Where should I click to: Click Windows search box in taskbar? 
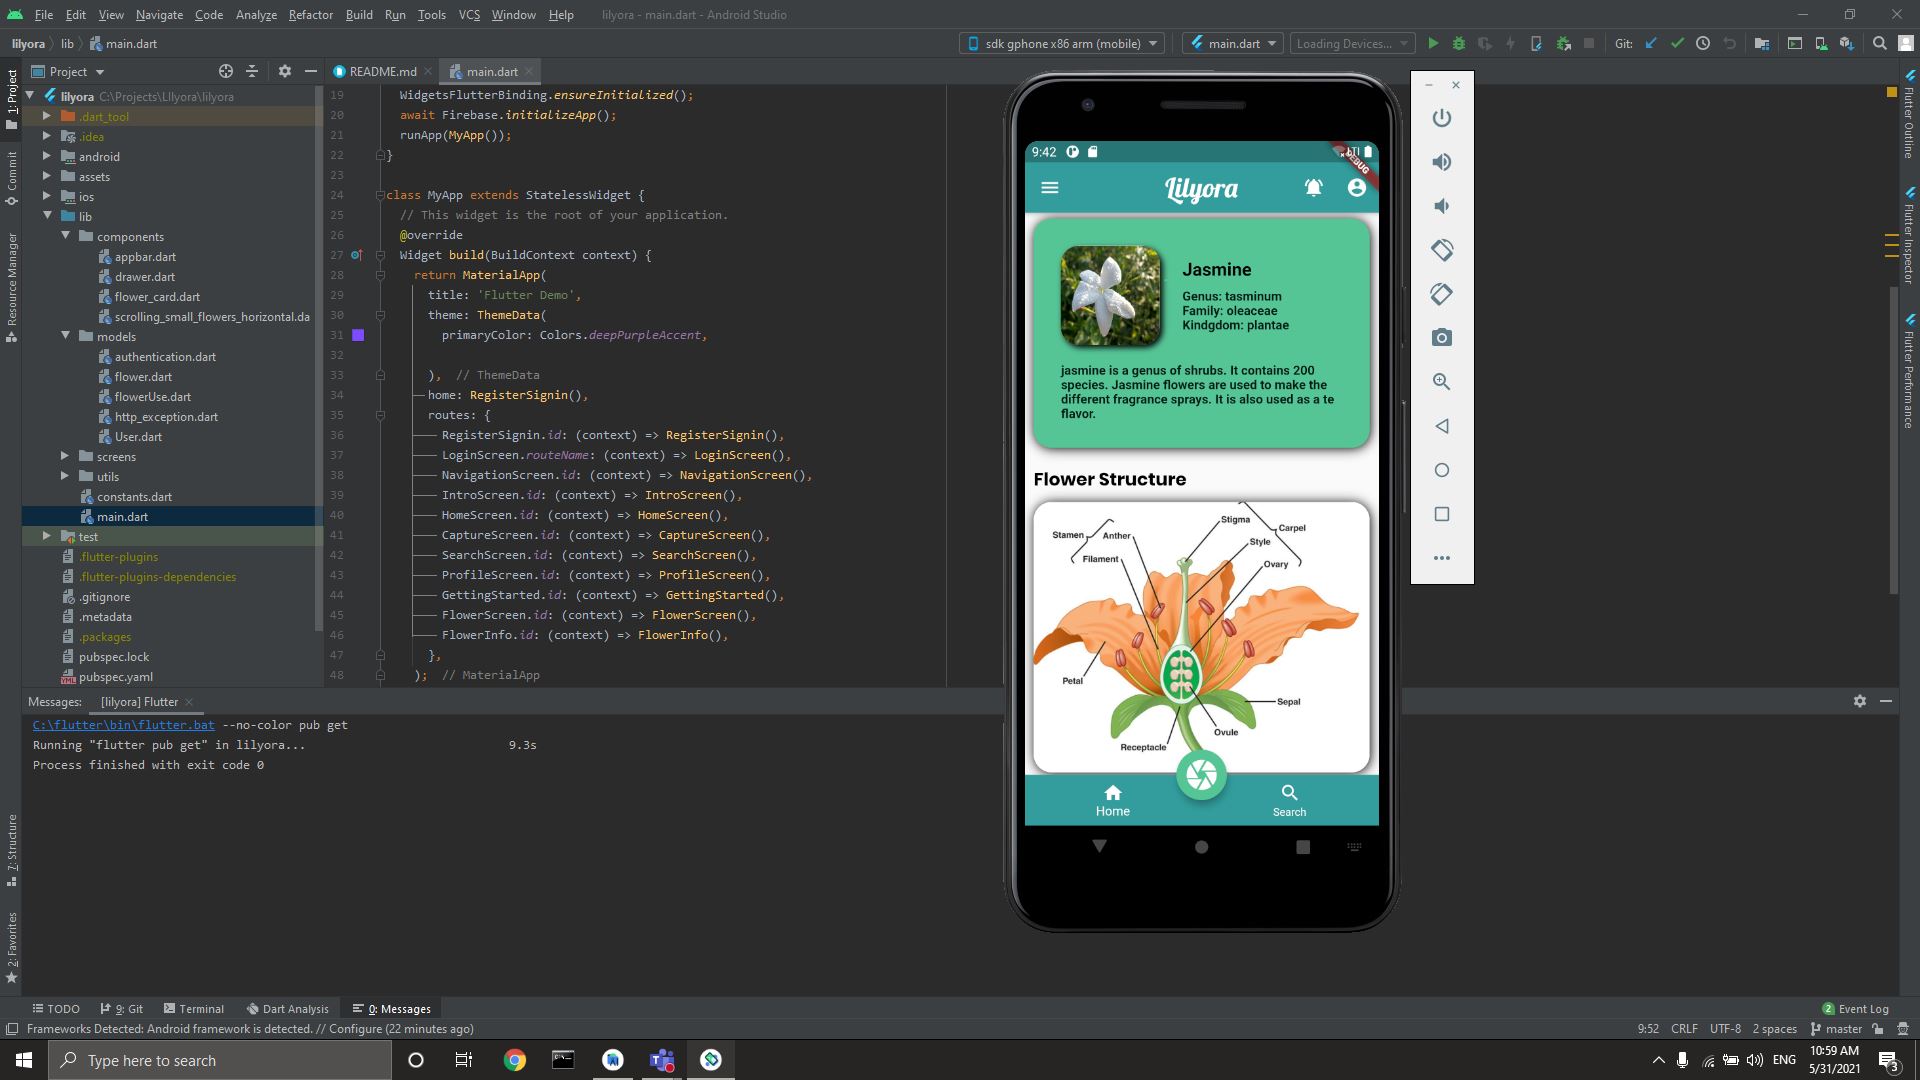pyautogui.click(x=220, y=1060)
